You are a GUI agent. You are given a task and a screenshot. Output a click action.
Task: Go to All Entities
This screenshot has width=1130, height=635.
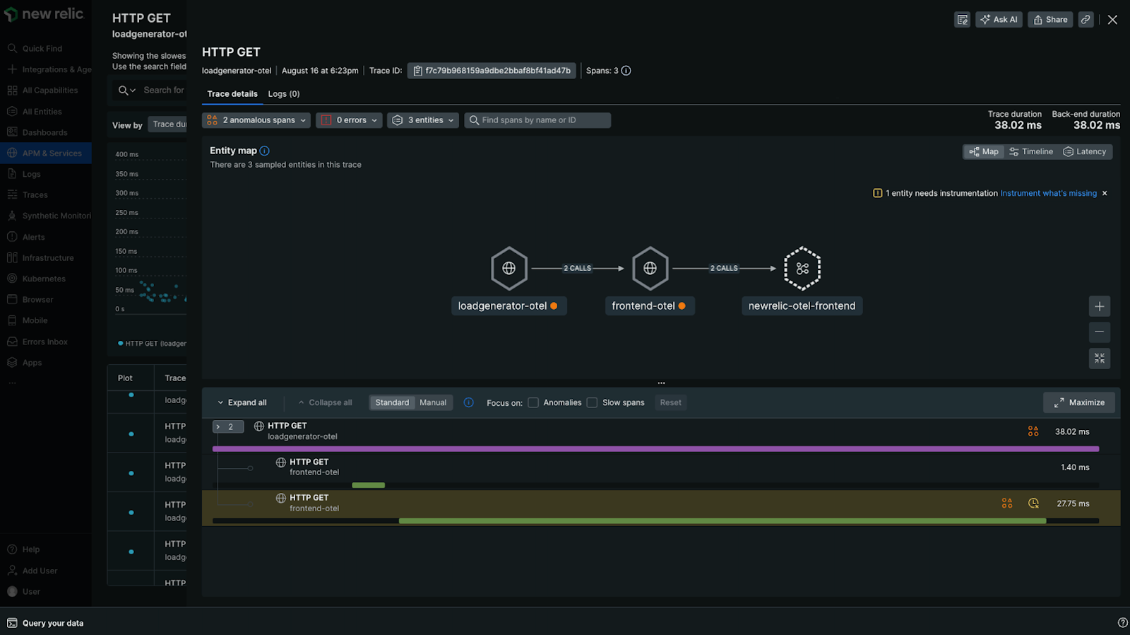(42, 112)
